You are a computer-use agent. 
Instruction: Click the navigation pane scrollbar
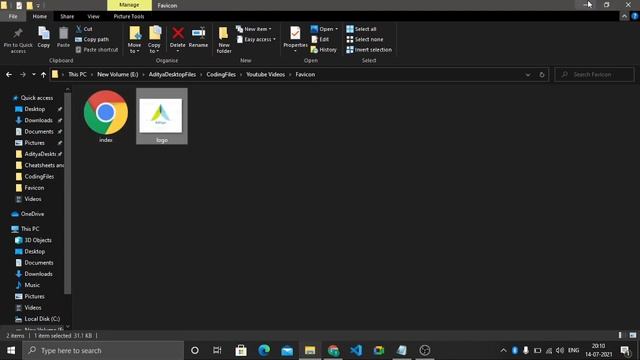coord(68,193)
